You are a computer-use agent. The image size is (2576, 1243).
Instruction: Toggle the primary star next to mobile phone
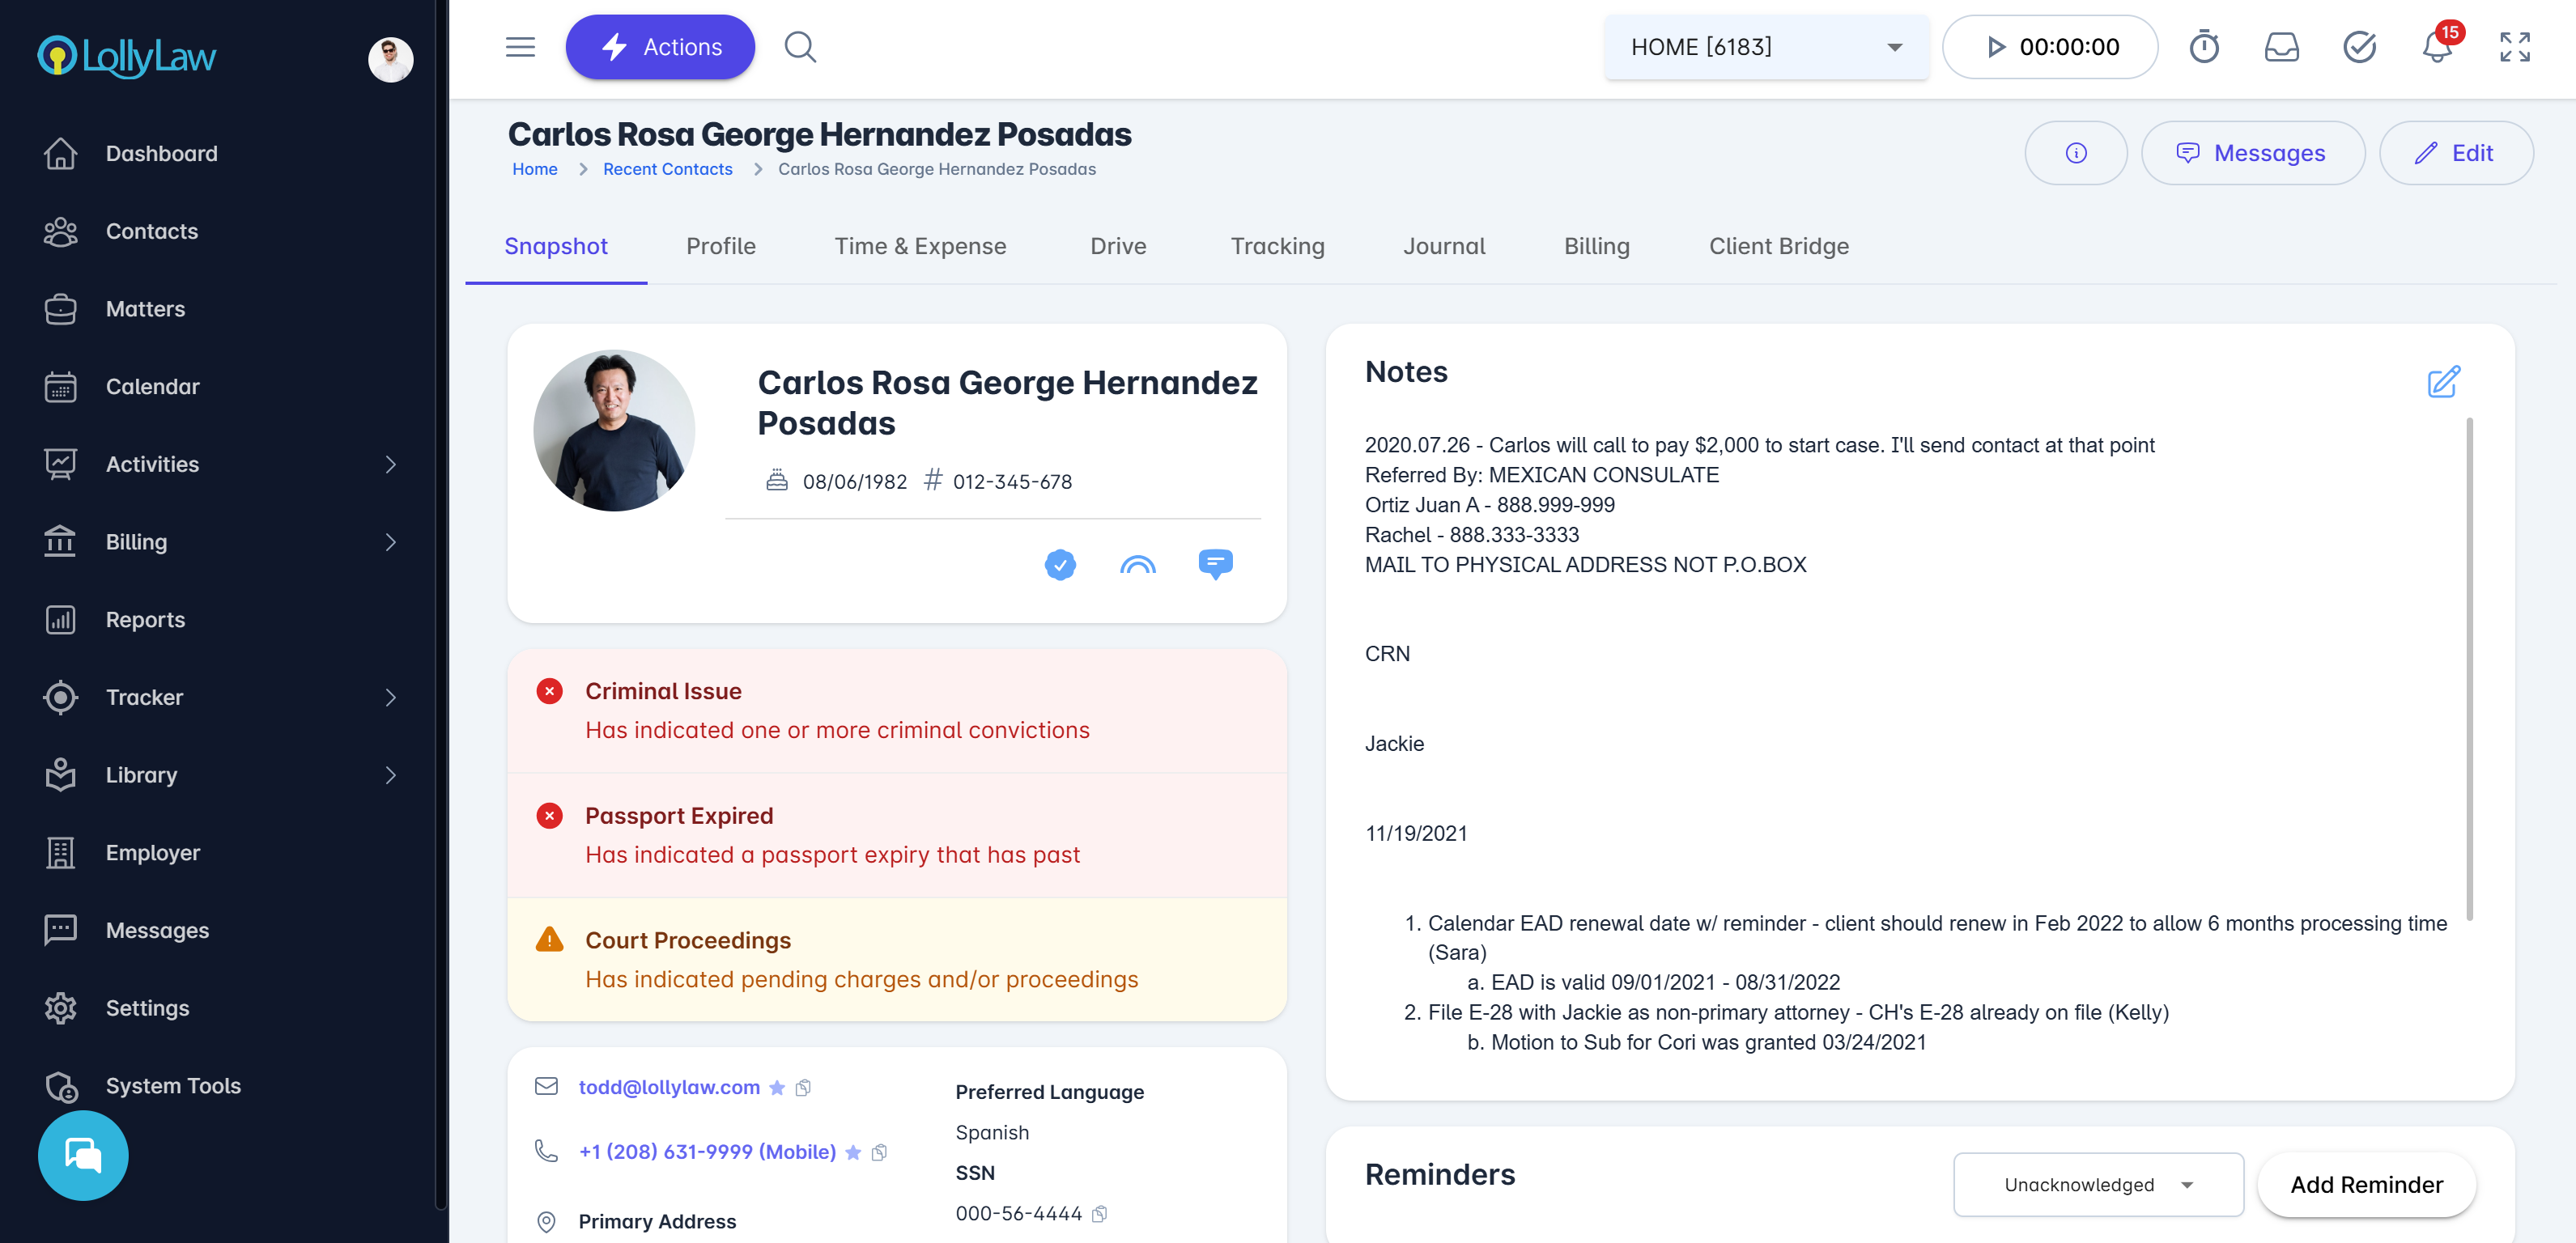pyautogui.click(x=853, y=1153)
